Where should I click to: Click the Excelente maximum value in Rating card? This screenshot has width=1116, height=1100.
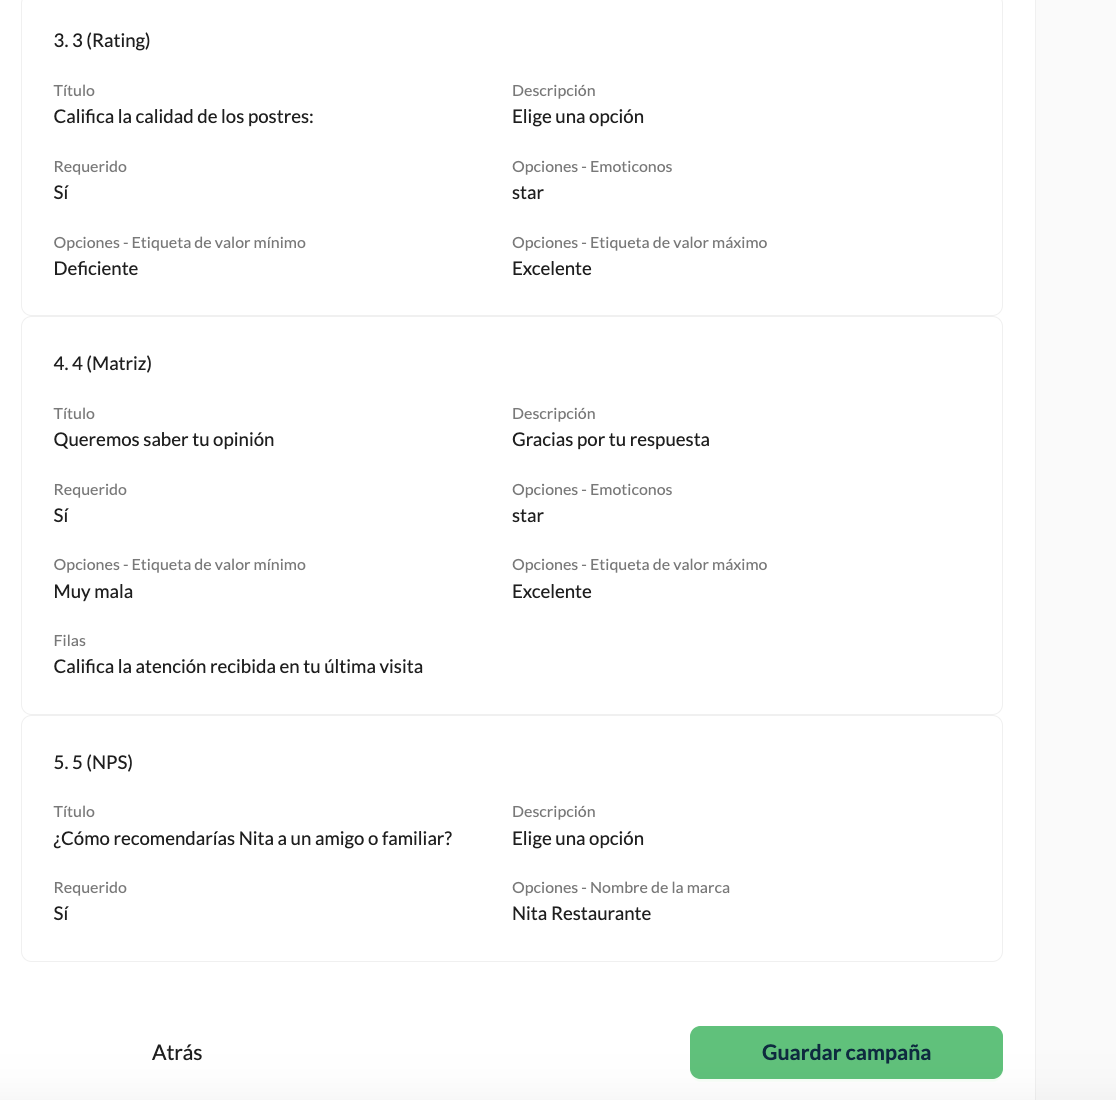tap(552, 268)
